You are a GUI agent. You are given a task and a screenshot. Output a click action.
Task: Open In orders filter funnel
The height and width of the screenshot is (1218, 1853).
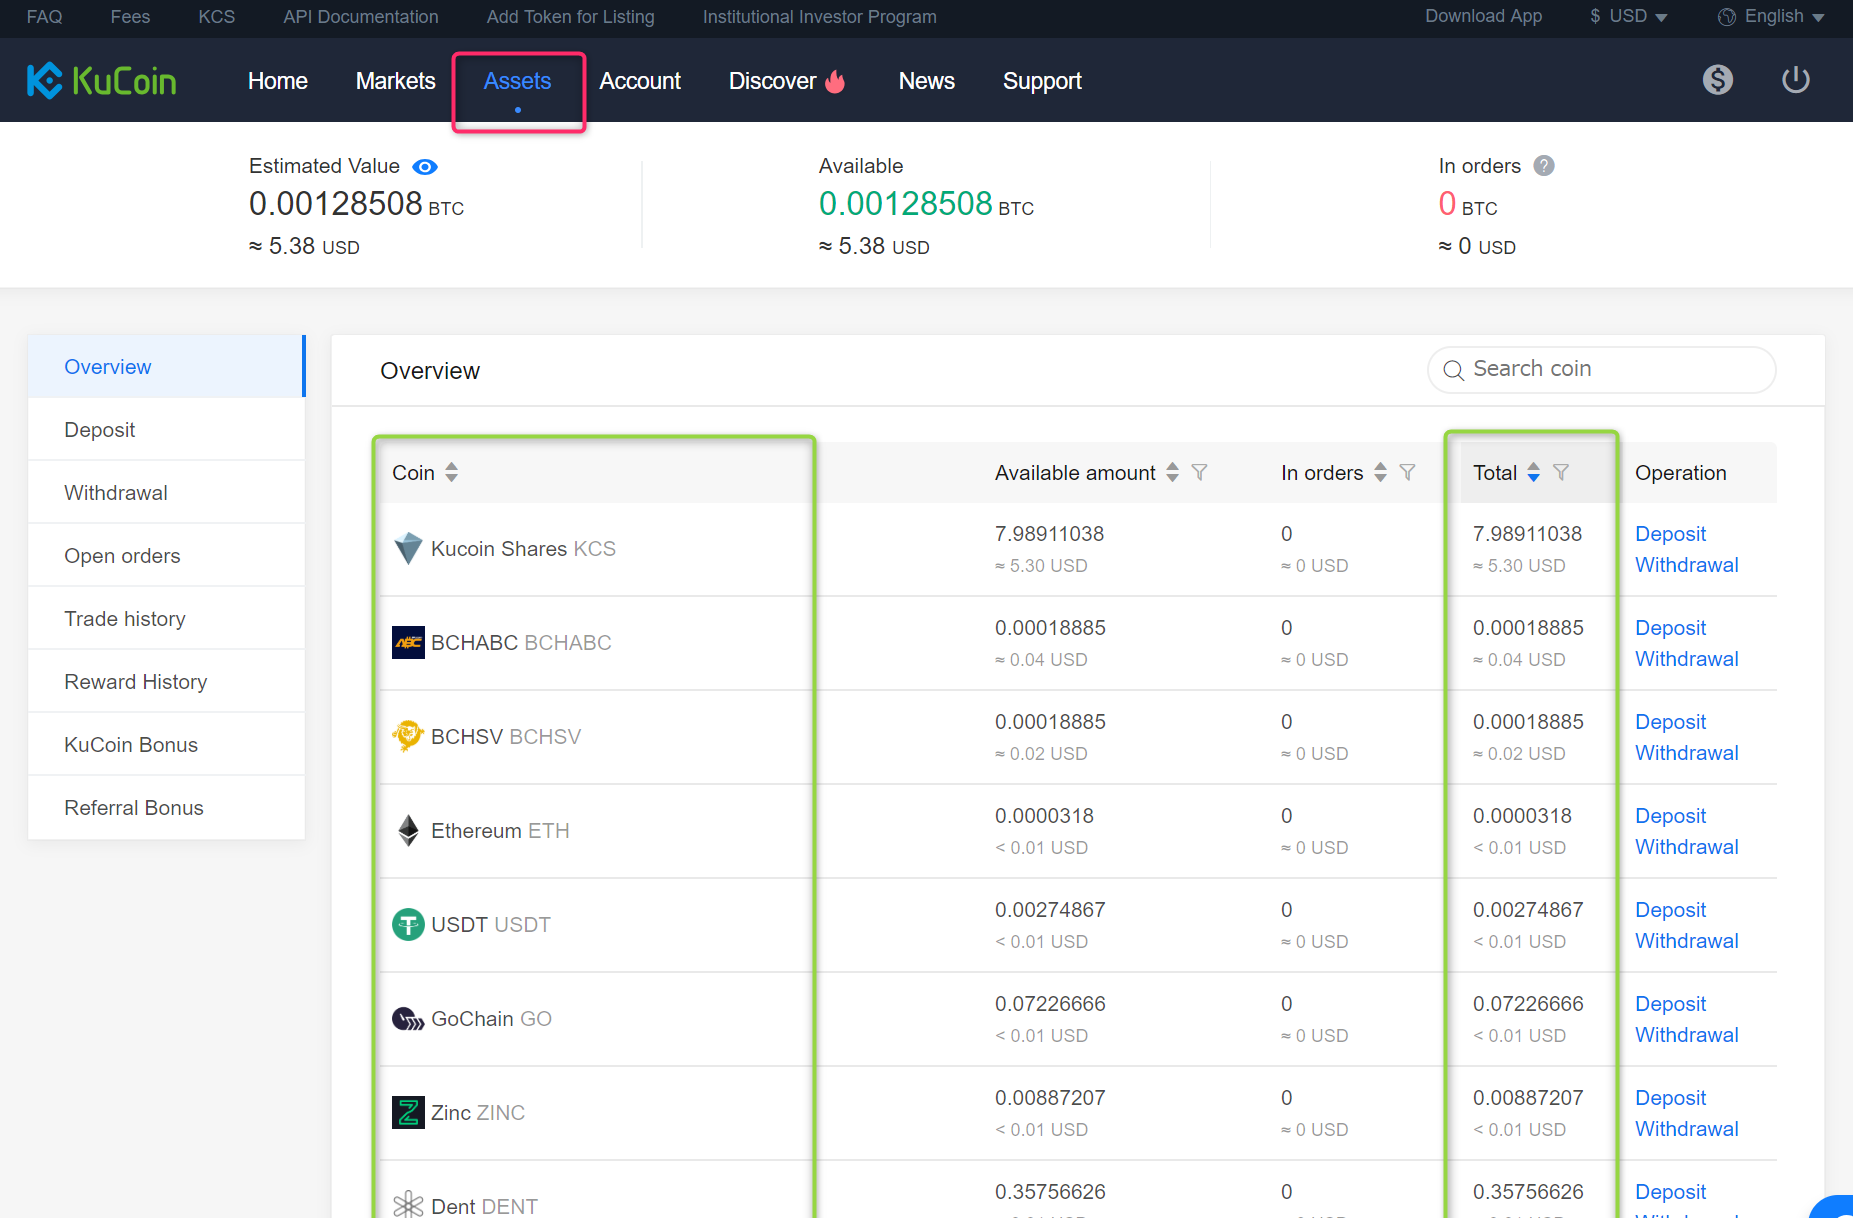[x=1407, y=472]
